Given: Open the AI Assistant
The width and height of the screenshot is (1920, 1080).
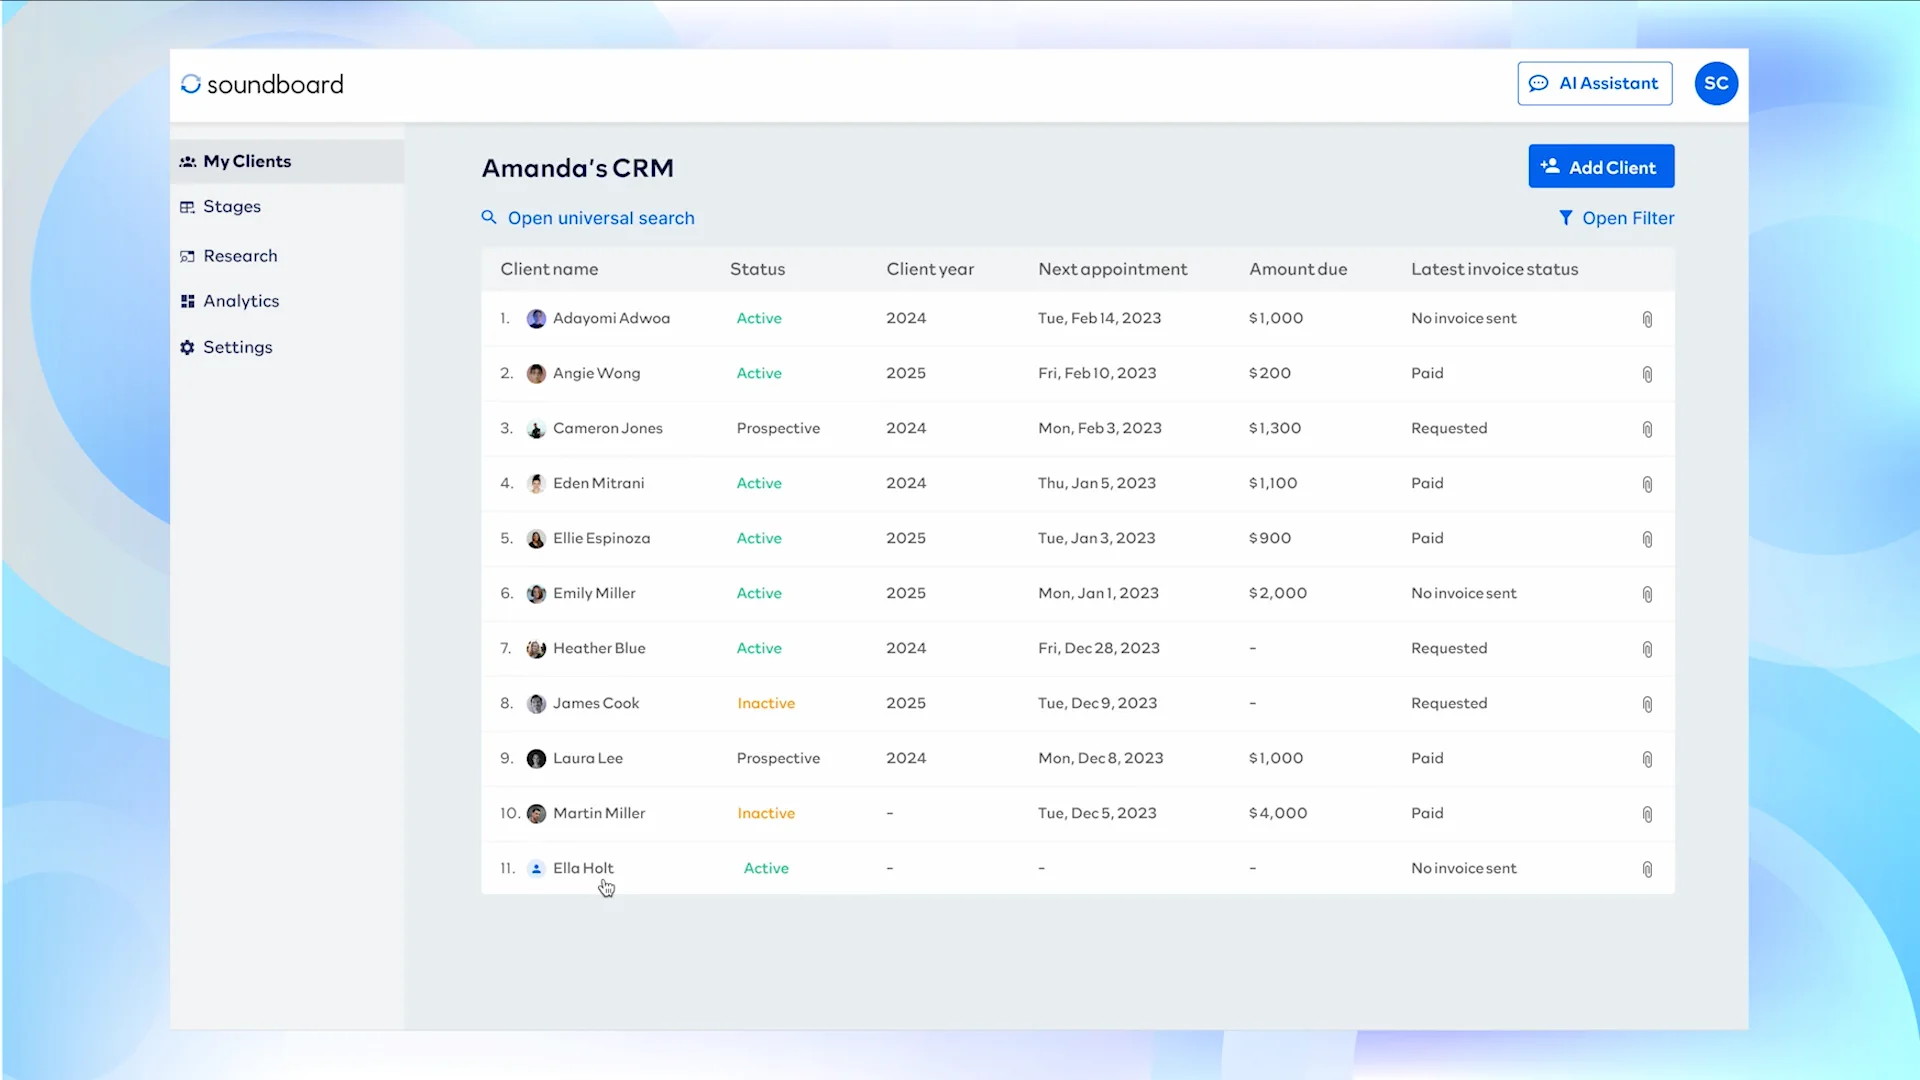Looking at the screenshot, I should click(x=1594, y=83).
